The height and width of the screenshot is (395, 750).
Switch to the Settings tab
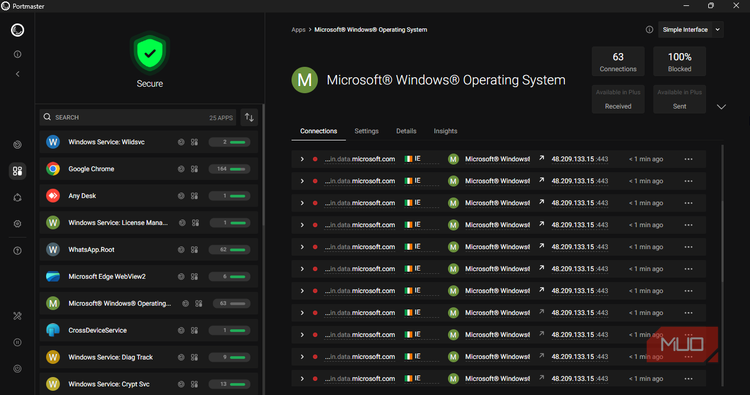pyautogui.click(x=366, y=131)
